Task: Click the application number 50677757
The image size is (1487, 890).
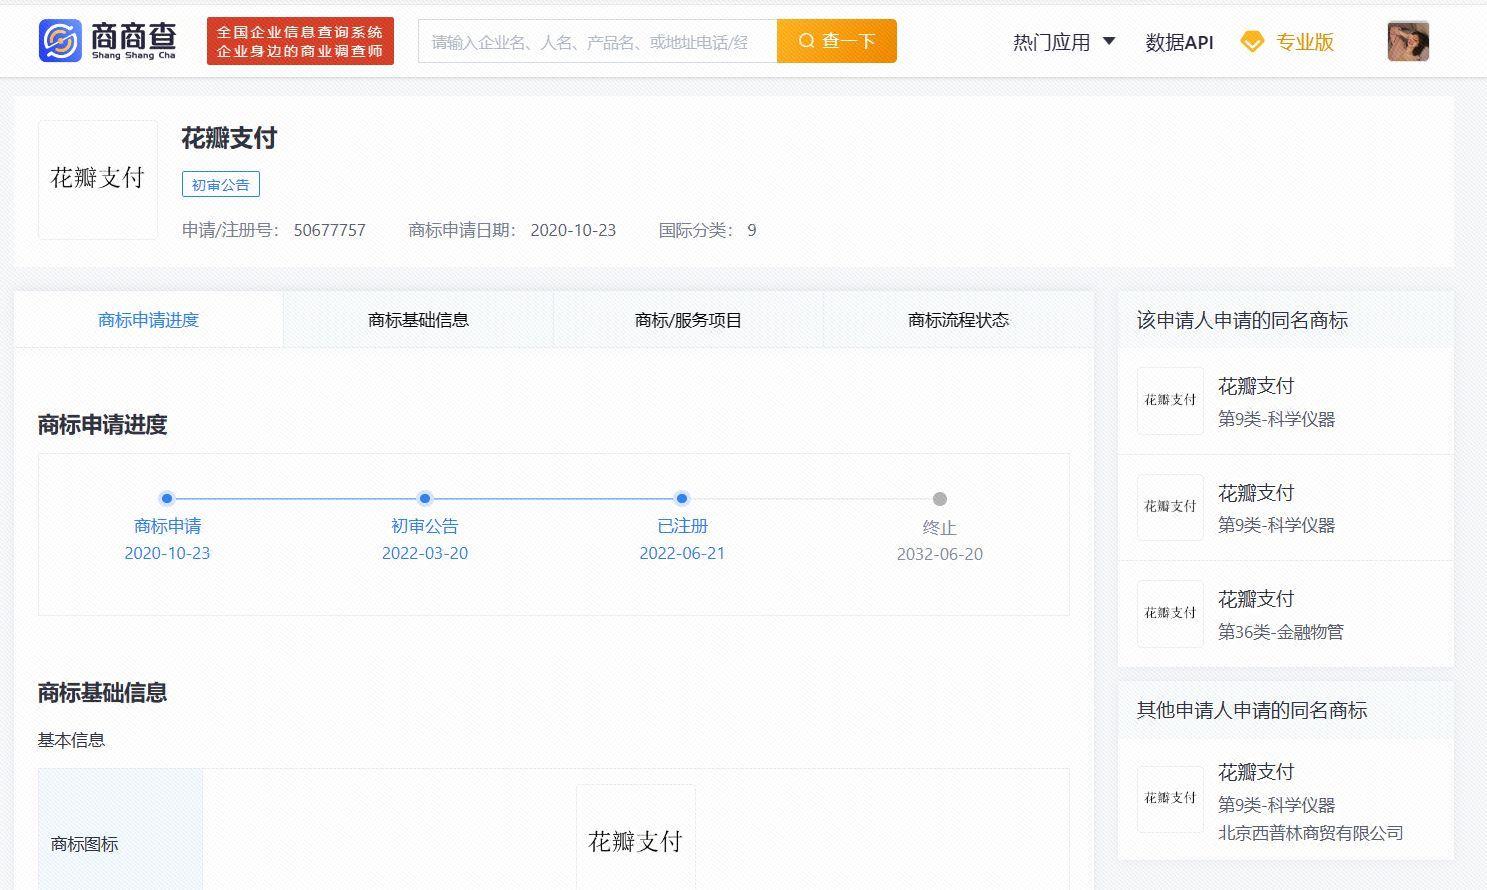Action: click(x=329, y=231)
